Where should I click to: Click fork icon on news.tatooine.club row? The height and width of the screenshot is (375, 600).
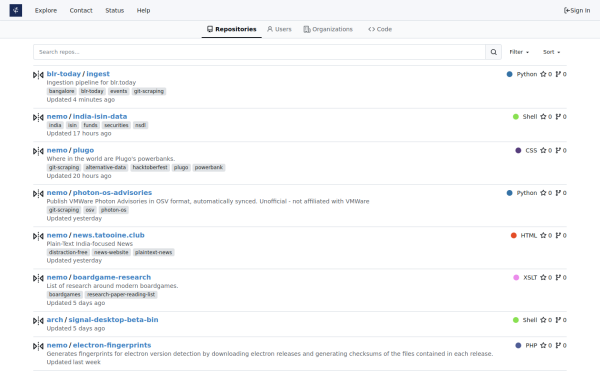558,235
